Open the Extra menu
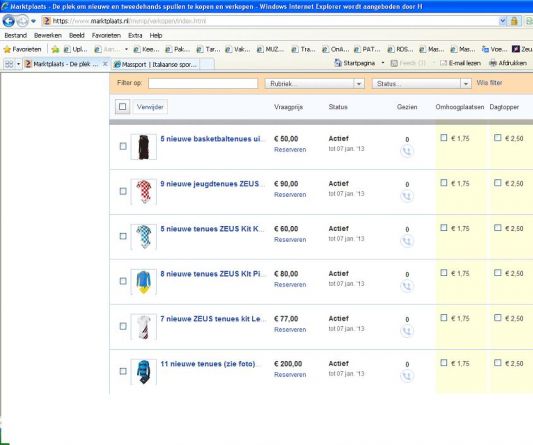The width and height of the screenshot is (533, 445). (x=135, y=35)
